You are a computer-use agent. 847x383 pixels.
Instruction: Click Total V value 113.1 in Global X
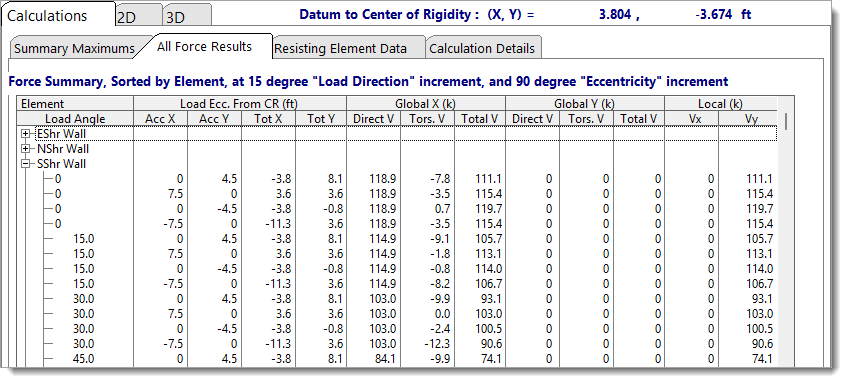489,253
